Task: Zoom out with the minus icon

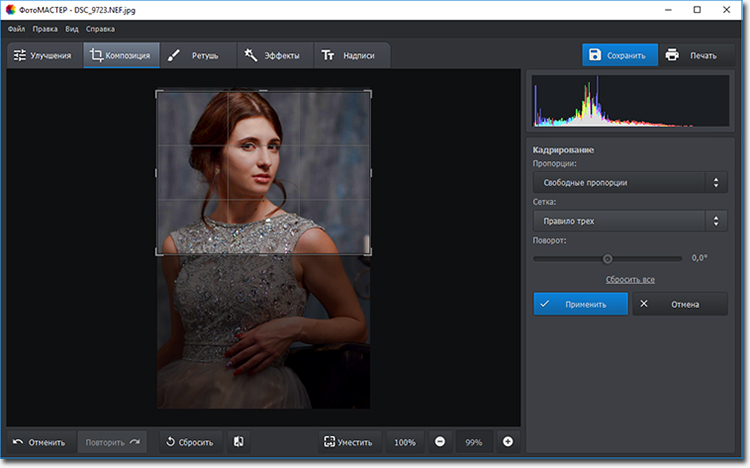Action: [x=440, y=441]
